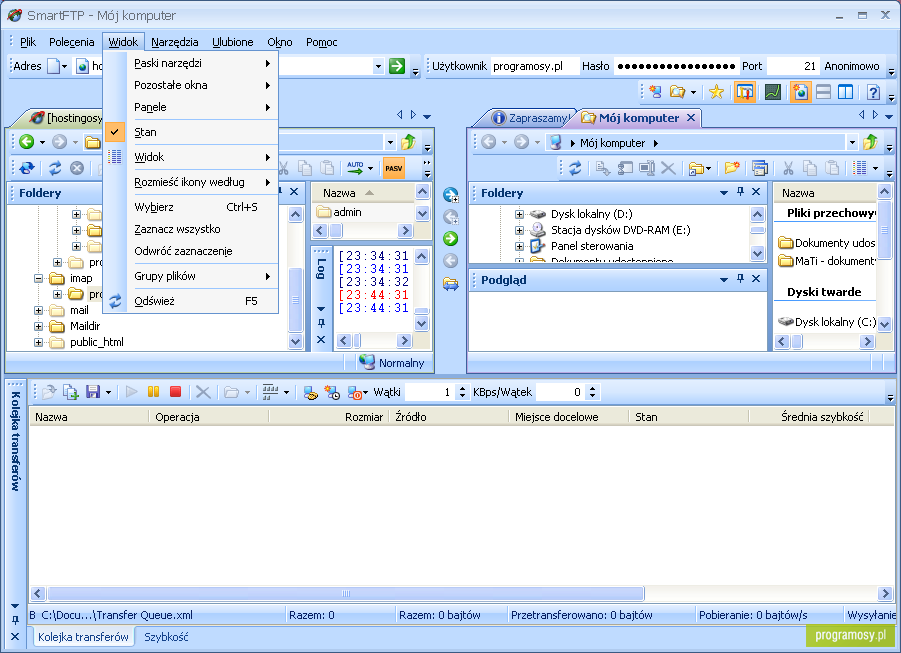Viewport: 901px width, 653px height.
Task: Increase the KBps/Wątek speed limit spinner
Action: [x=592, y=388]
